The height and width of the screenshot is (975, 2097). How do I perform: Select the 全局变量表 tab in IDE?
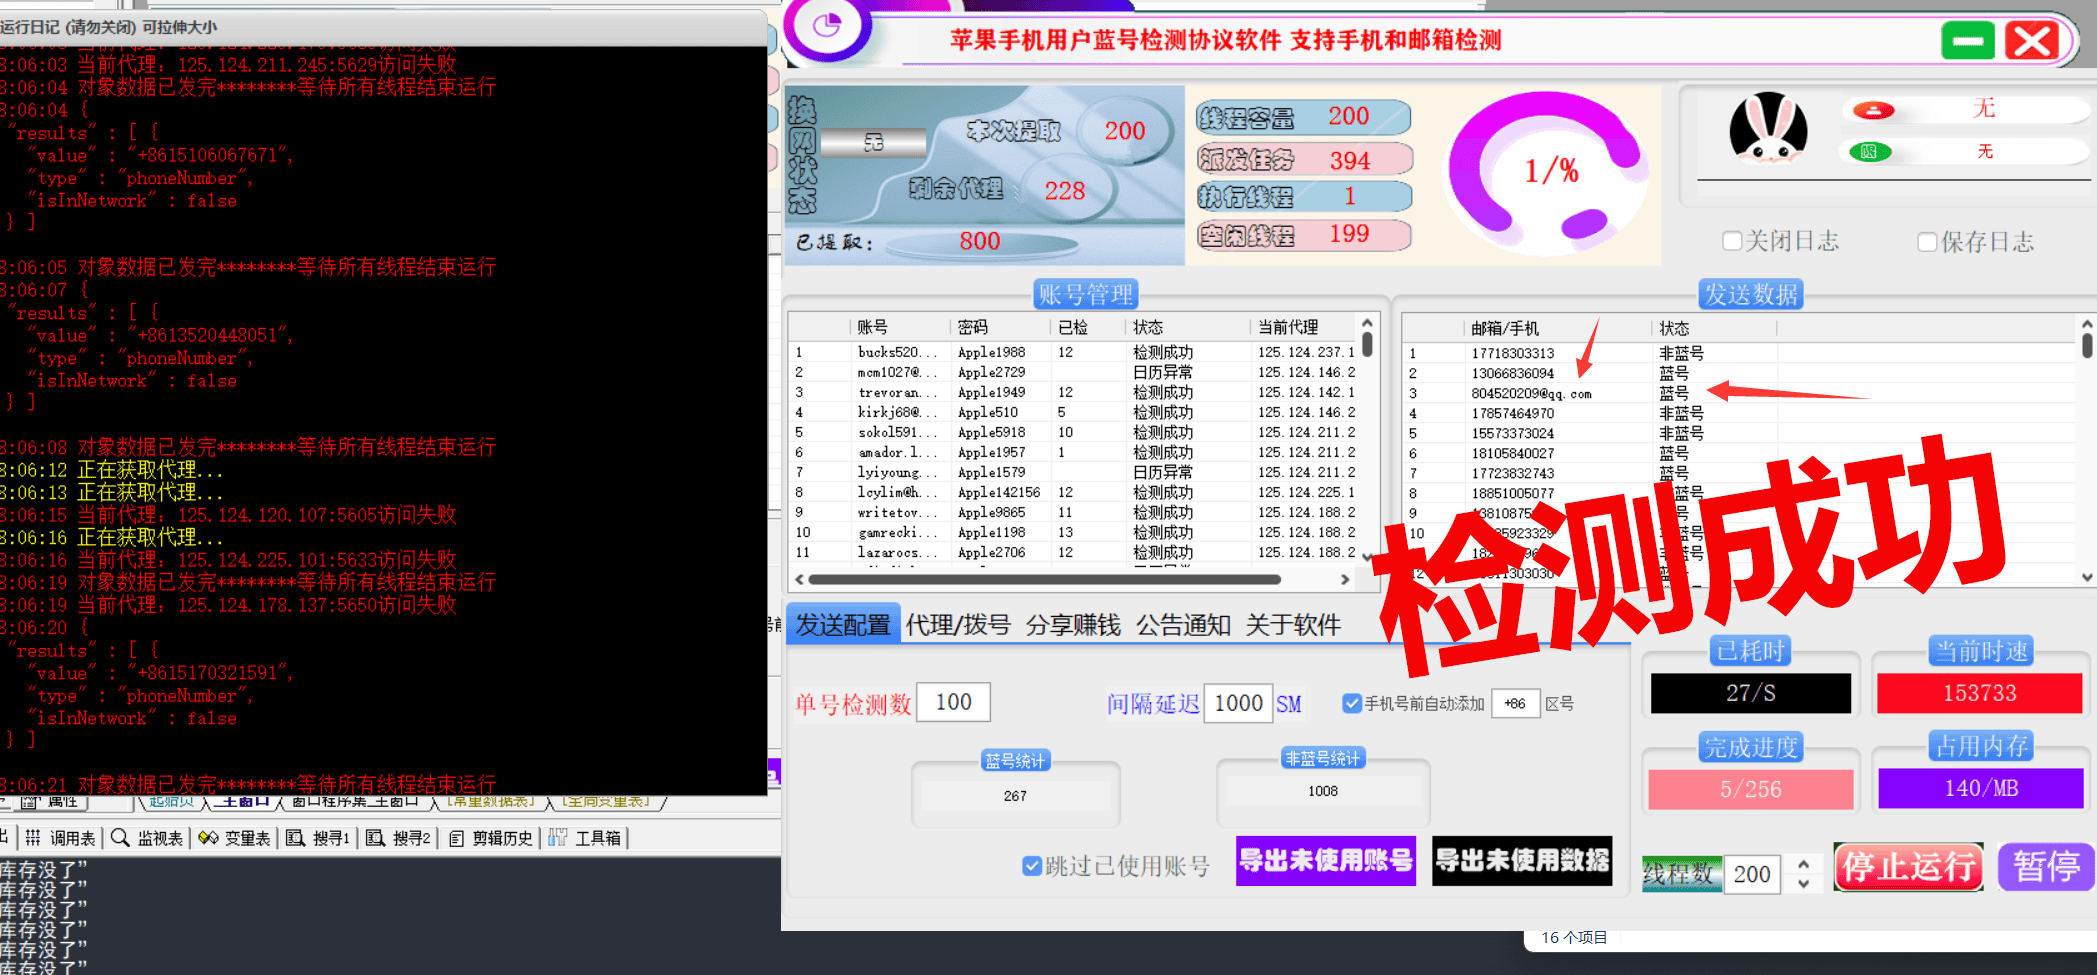(606, 802)
